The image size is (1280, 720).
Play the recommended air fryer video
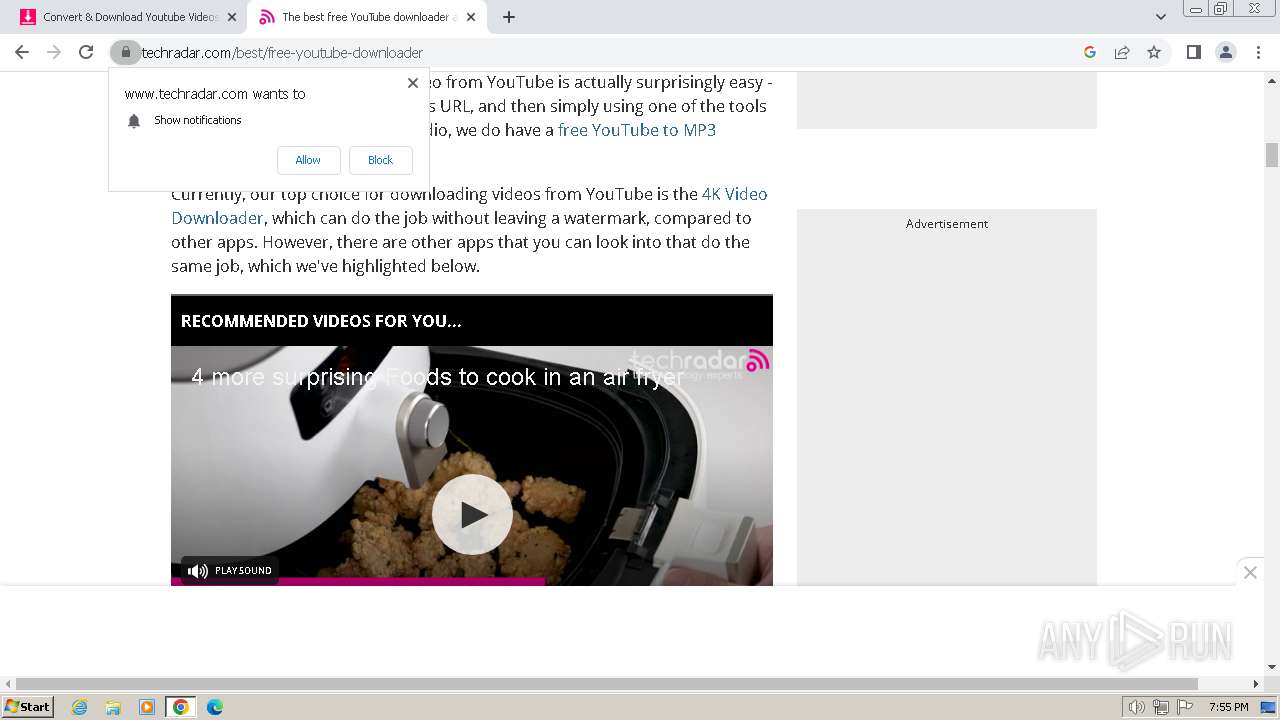472,514
